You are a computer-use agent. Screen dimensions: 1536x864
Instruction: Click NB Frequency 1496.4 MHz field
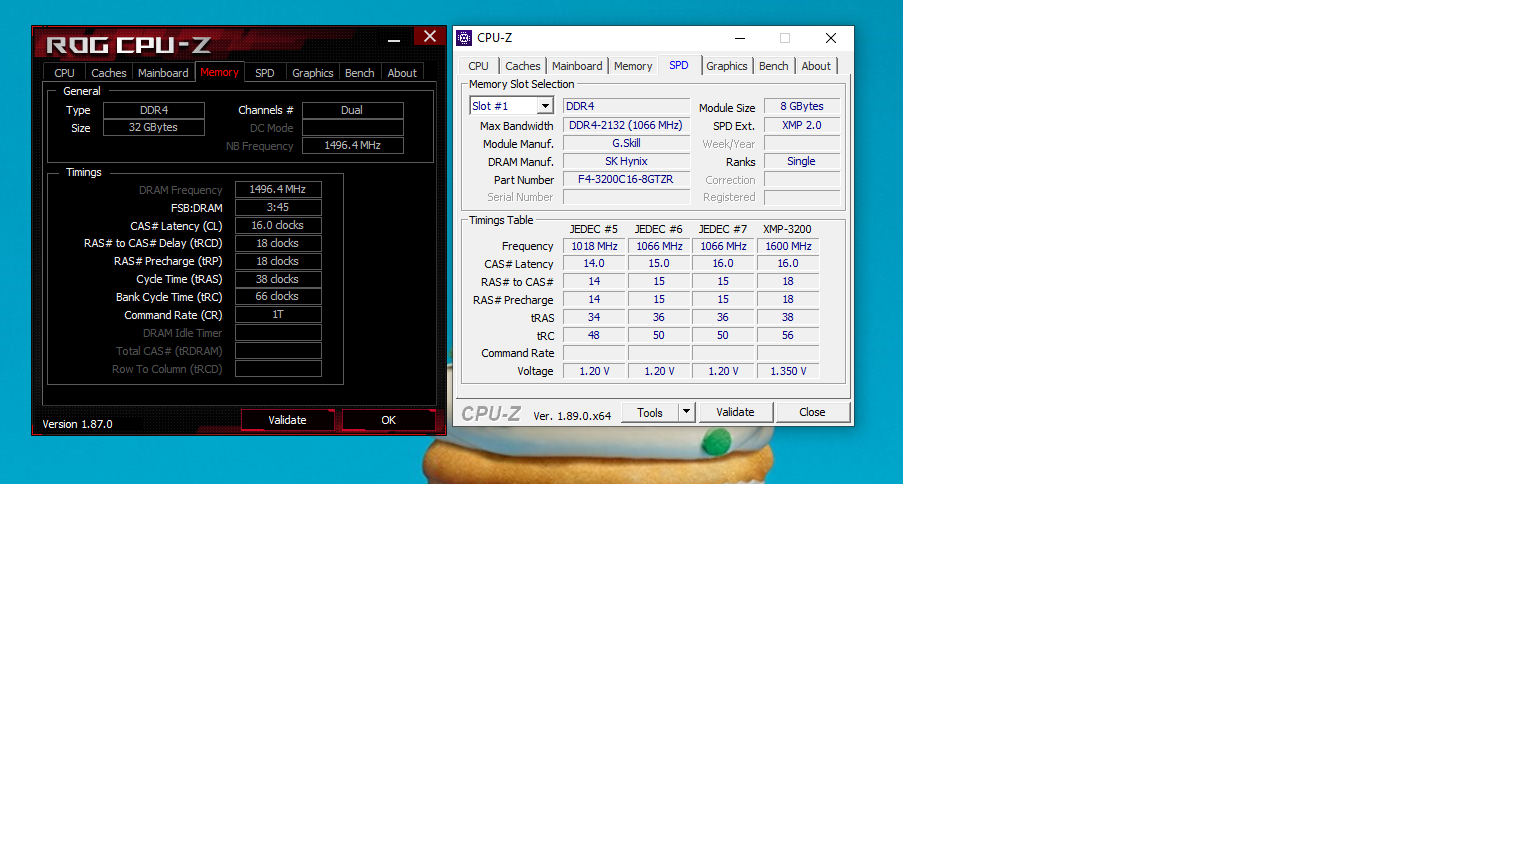tap(353, 146)
